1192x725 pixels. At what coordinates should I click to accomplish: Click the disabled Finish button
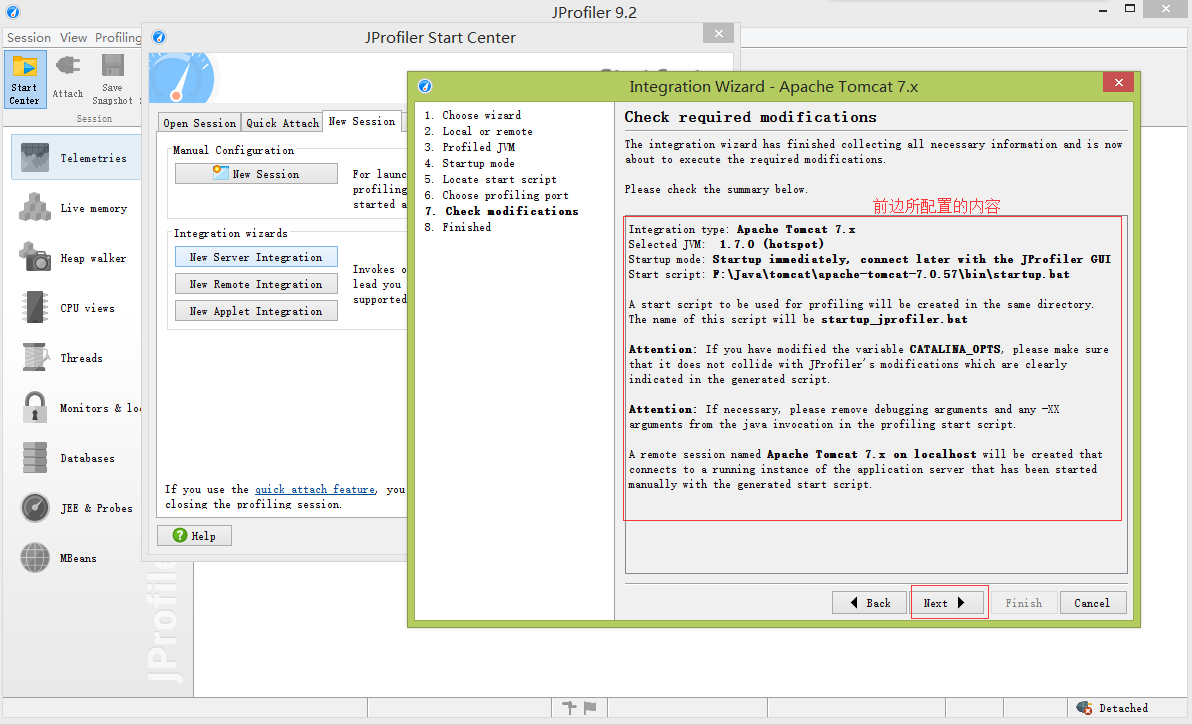coord(1023,603)
